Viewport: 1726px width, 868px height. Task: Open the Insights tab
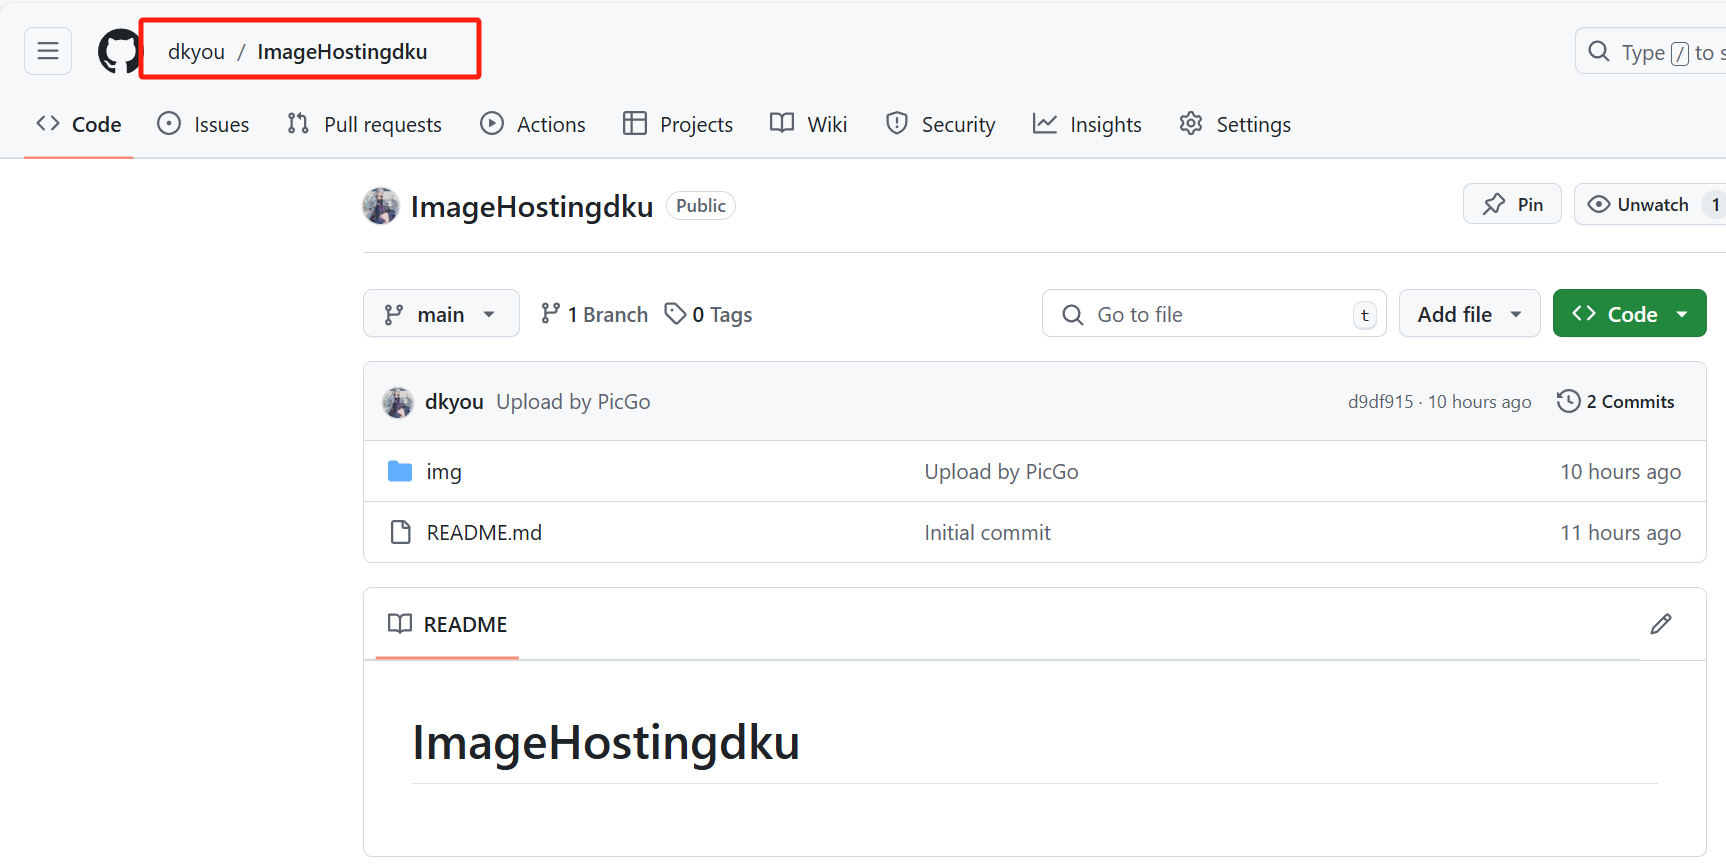point(1087,124)
